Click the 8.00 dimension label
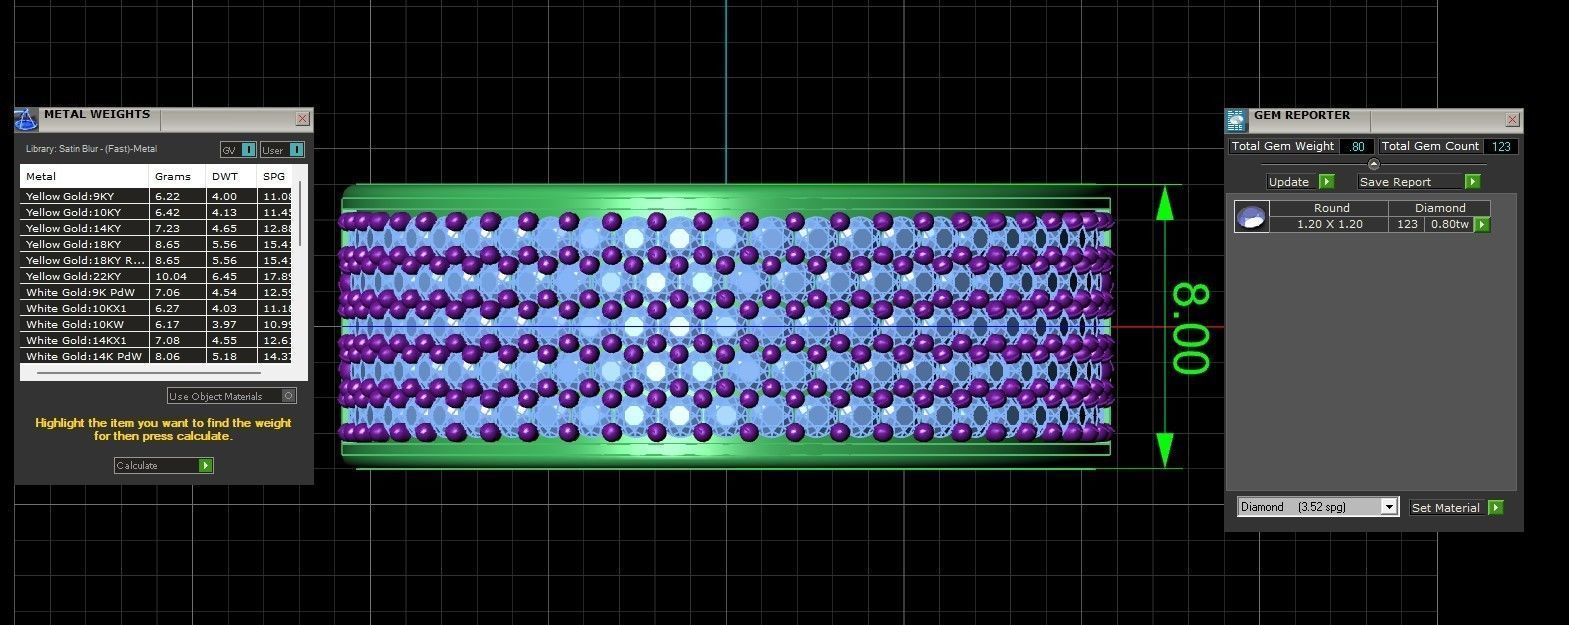This screenshot has height=625, width=1569. (1191, 329)
